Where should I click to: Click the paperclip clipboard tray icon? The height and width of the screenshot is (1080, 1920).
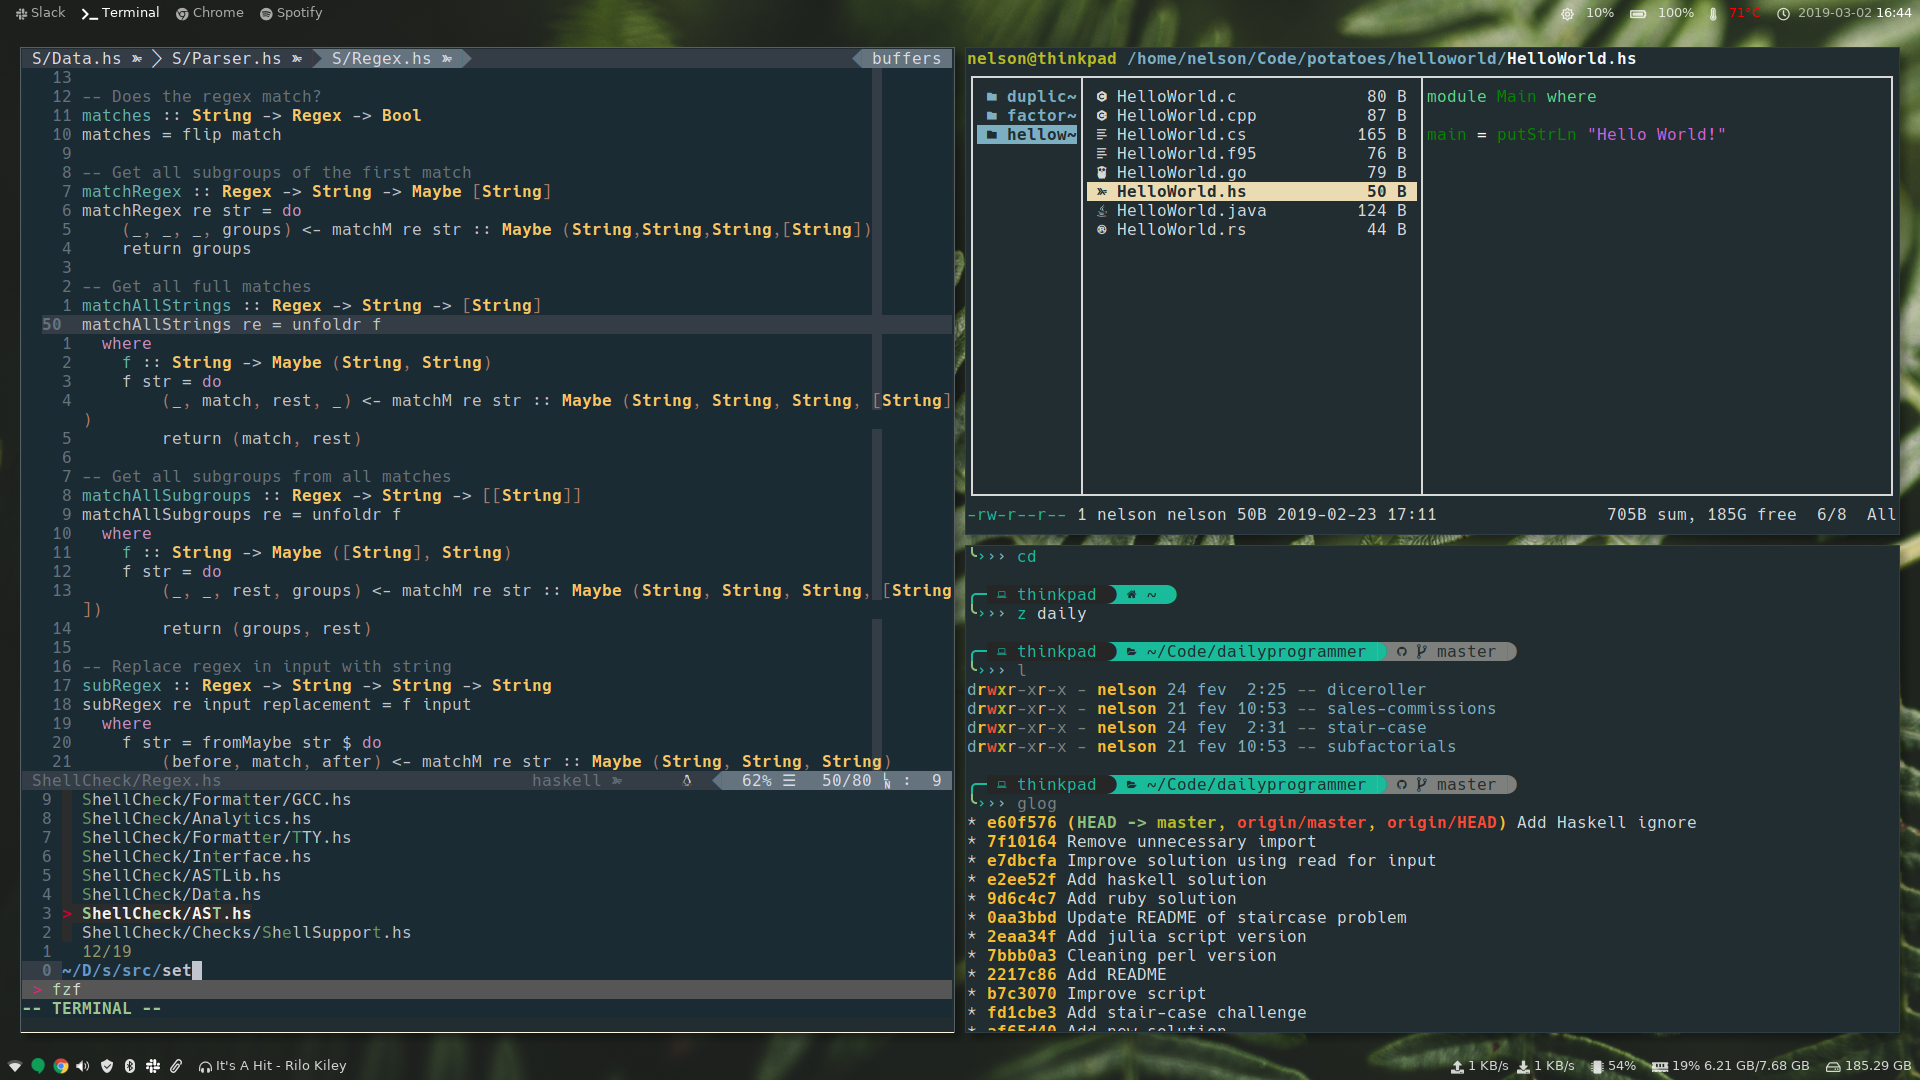coord(176,1066)
